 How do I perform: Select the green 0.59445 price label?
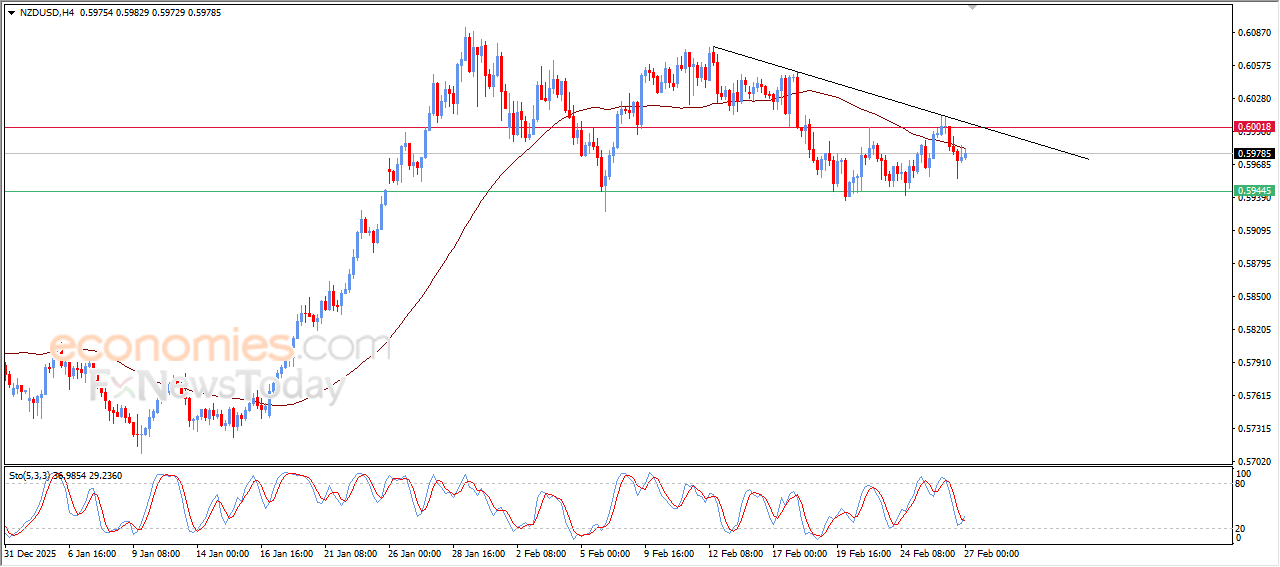click(x=1254, y=190)
